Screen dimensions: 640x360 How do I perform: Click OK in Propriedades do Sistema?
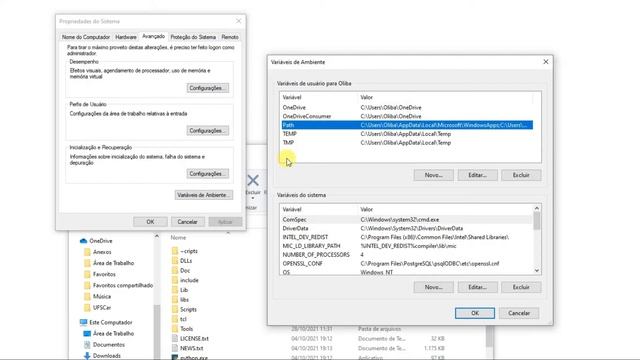point(150,222)
